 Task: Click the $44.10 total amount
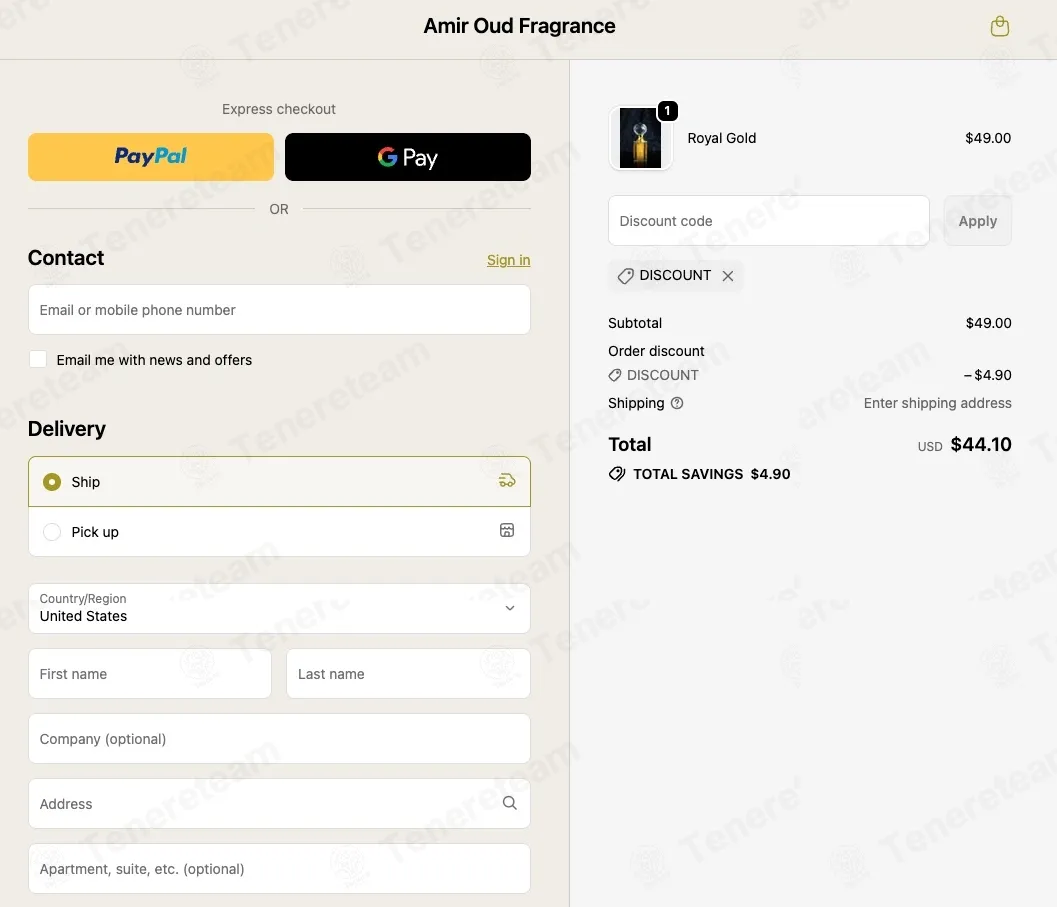point(981,444)
